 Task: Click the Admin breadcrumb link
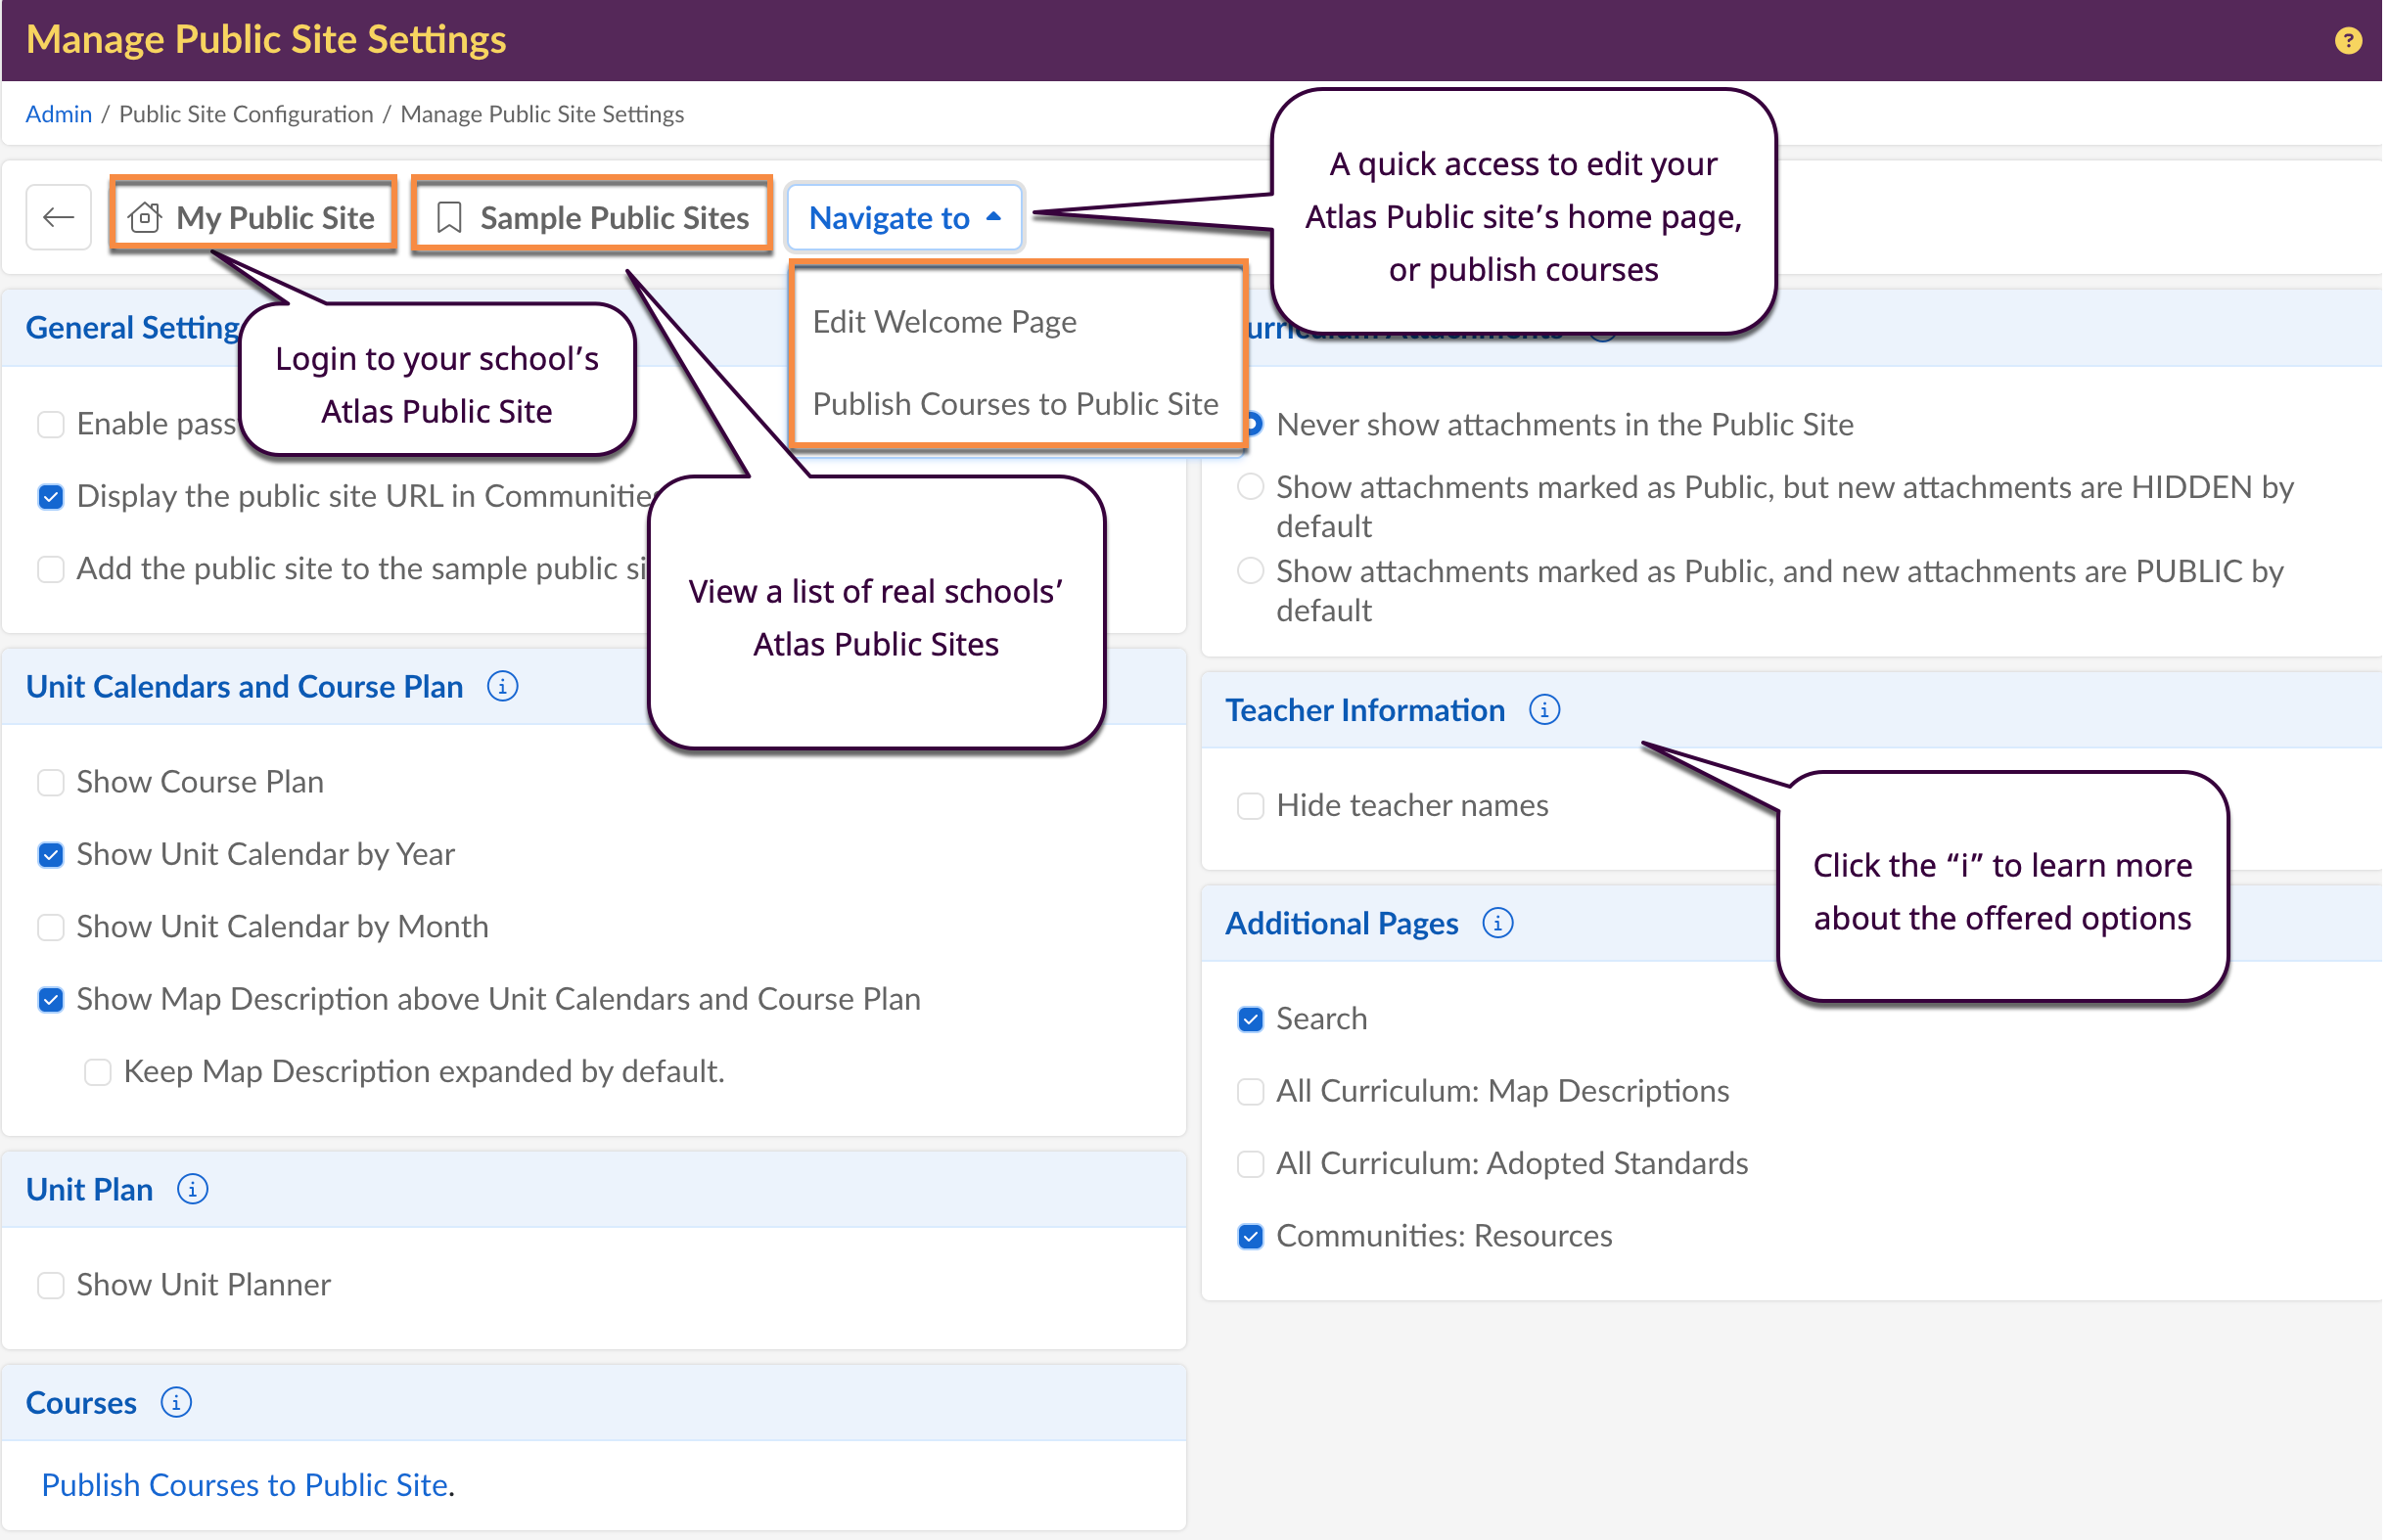58,114
